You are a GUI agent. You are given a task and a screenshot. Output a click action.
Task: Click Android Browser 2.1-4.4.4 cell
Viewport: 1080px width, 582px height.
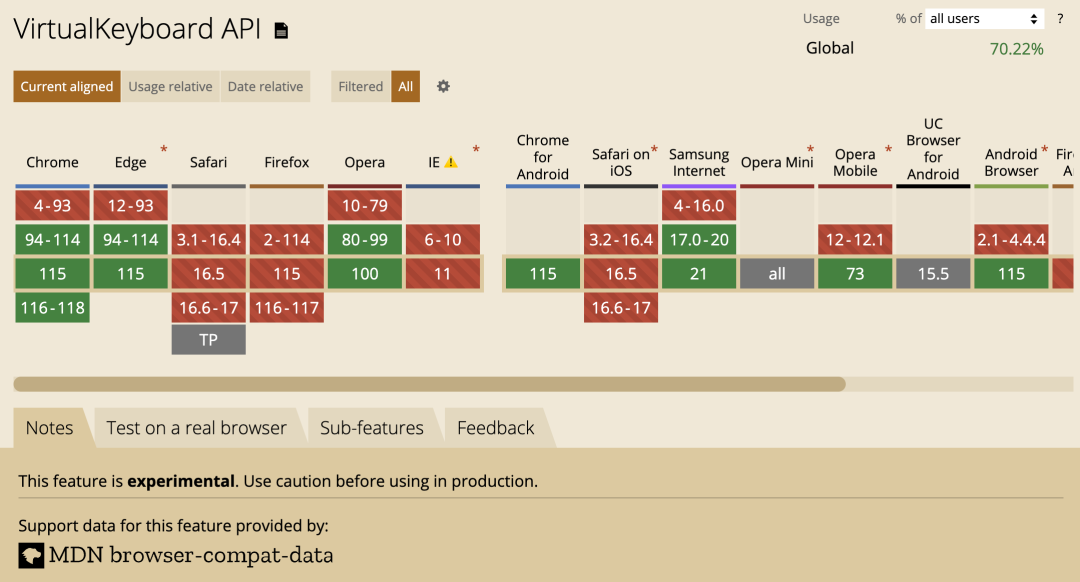1011,240
